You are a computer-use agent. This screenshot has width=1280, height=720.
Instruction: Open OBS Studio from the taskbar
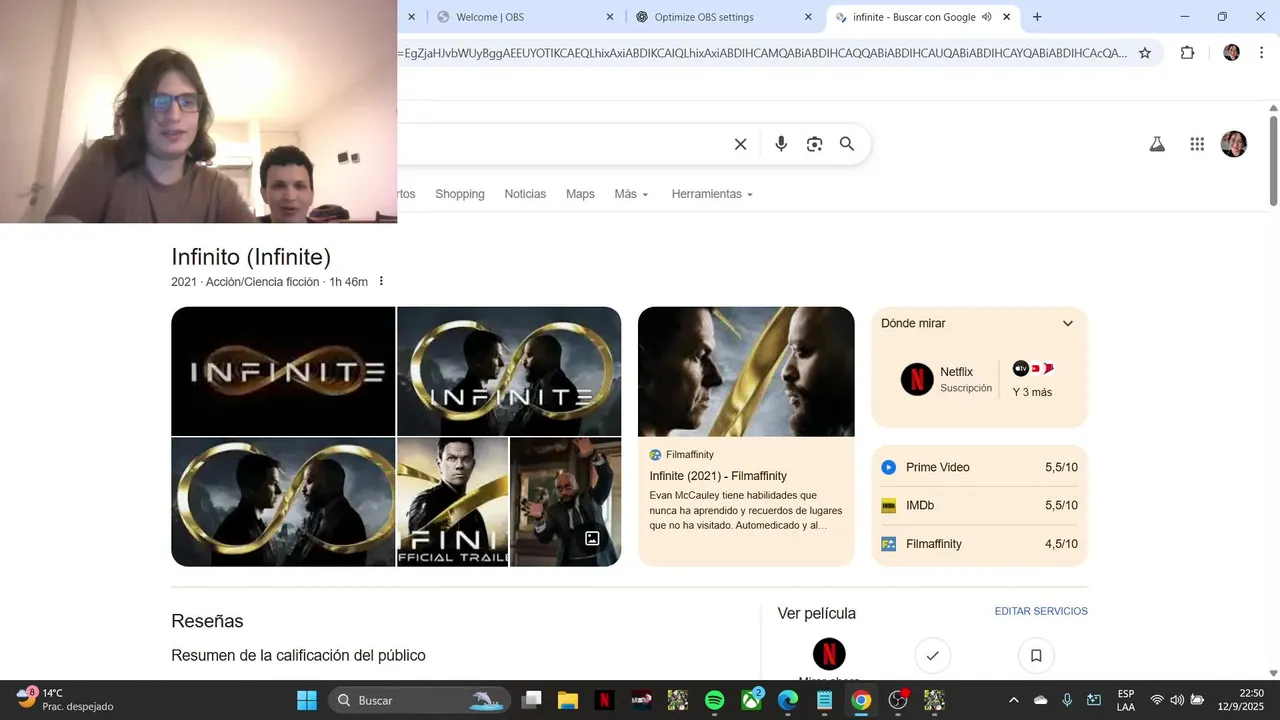(898, 700)
